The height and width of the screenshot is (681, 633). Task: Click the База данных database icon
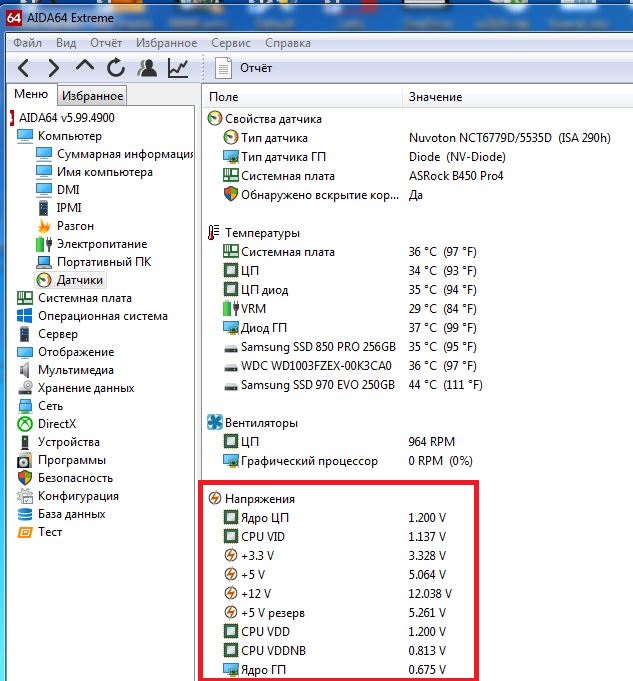point(25,514)
